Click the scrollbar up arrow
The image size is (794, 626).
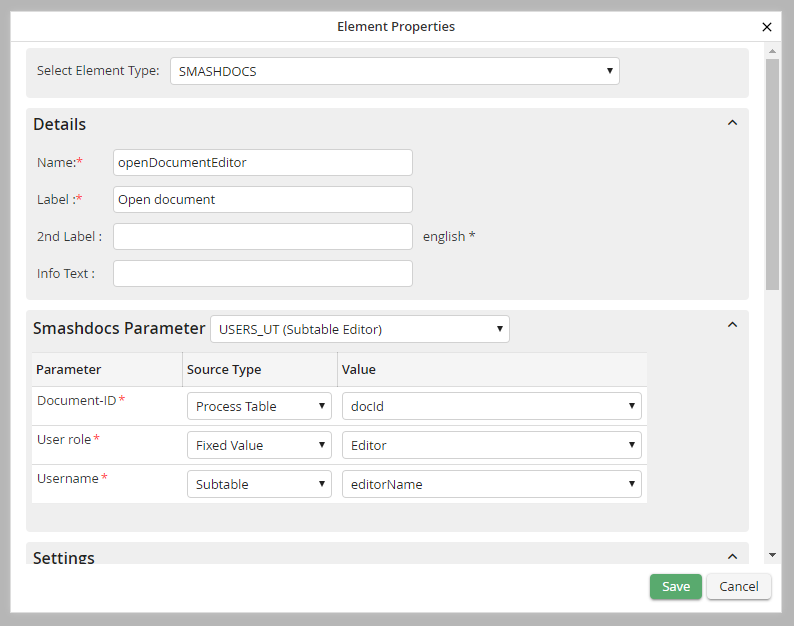[772, 51]
